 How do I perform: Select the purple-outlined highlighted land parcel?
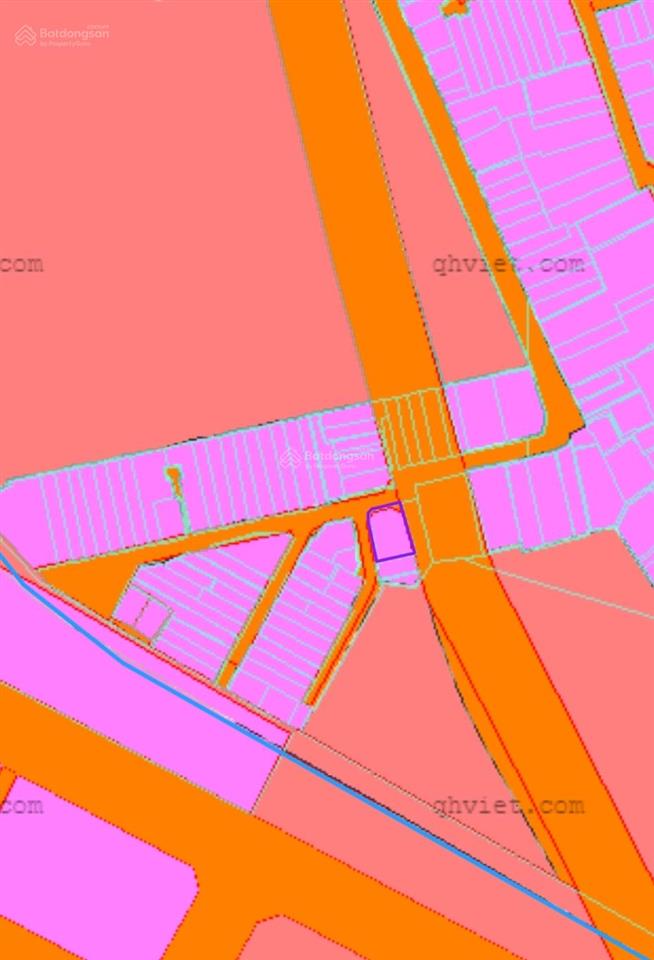point(390,534)
